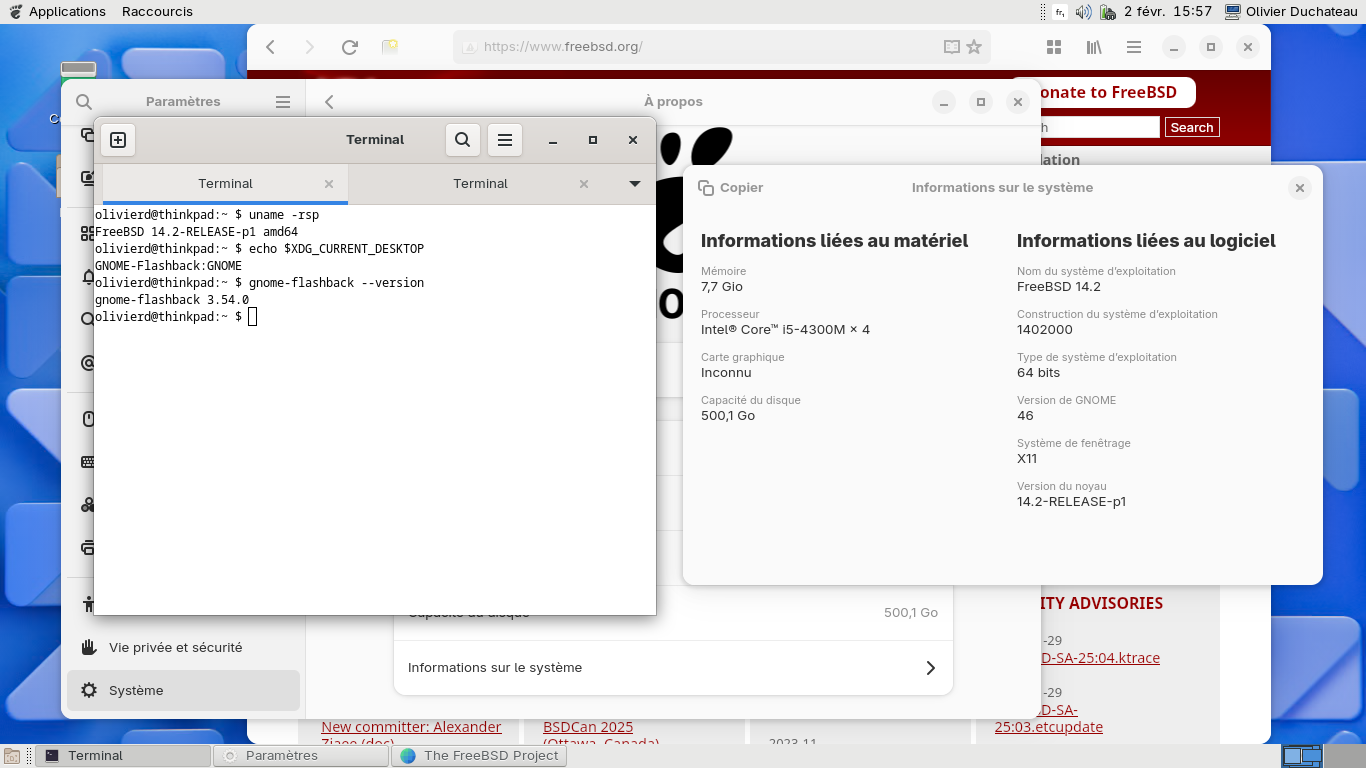Select the build number 1402000
The height and width of the screenshot is (768, 1366).
coord(1045,330)
